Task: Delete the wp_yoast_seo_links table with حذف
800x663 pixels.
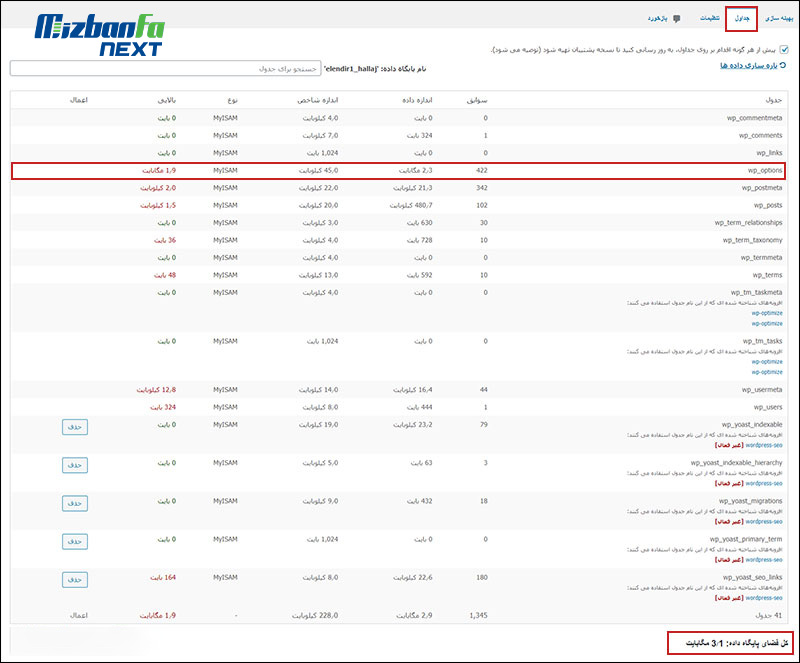Action: (75, 580)
